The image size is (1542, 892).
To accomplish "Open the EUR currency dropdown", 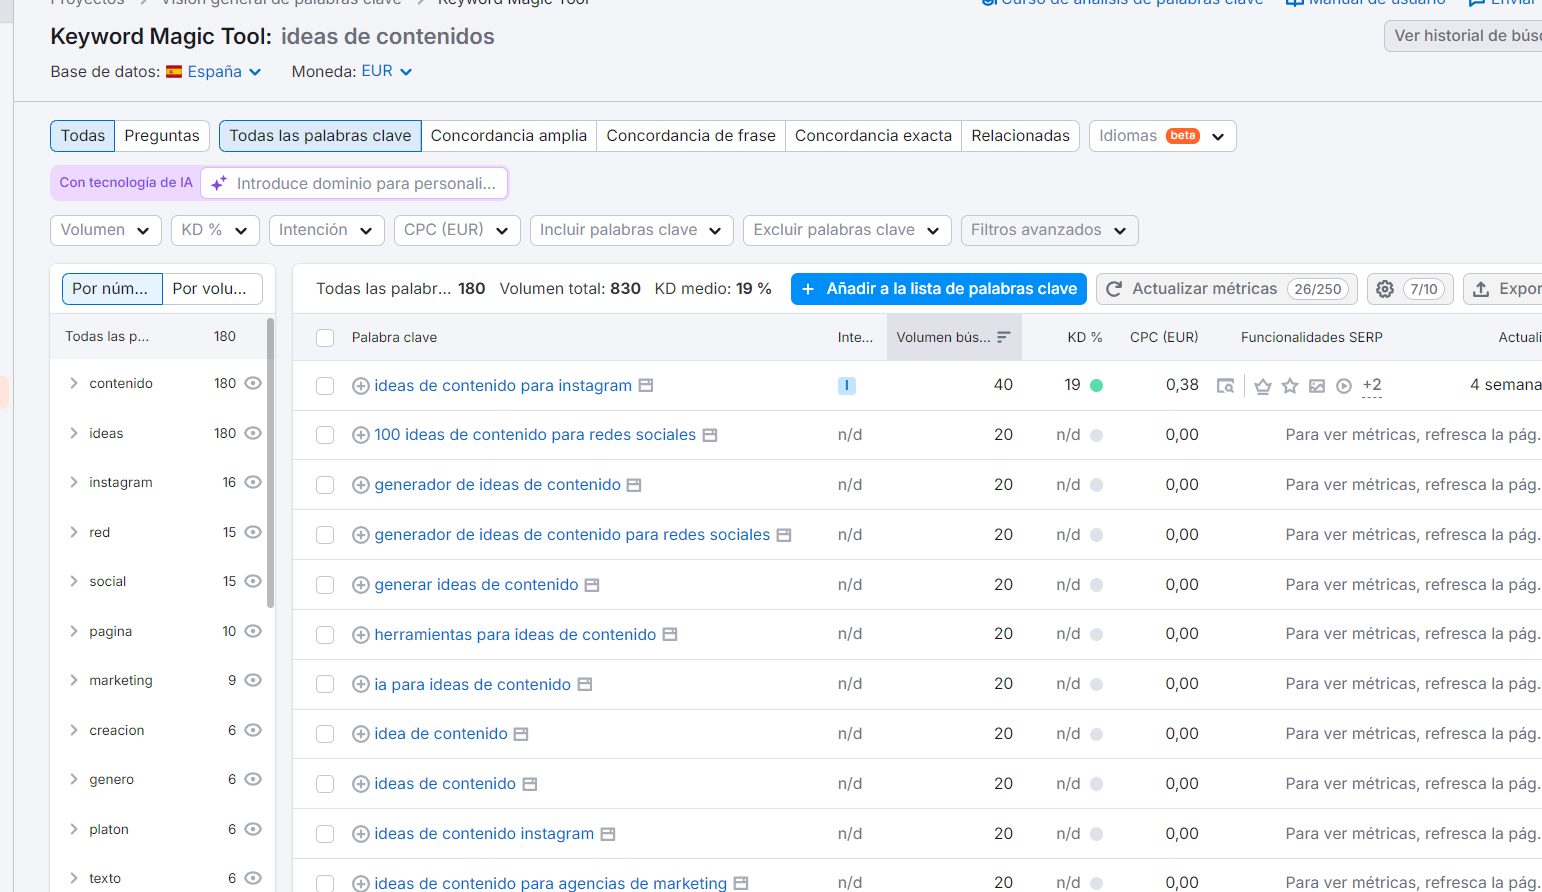I will click(x=387, y=72).
